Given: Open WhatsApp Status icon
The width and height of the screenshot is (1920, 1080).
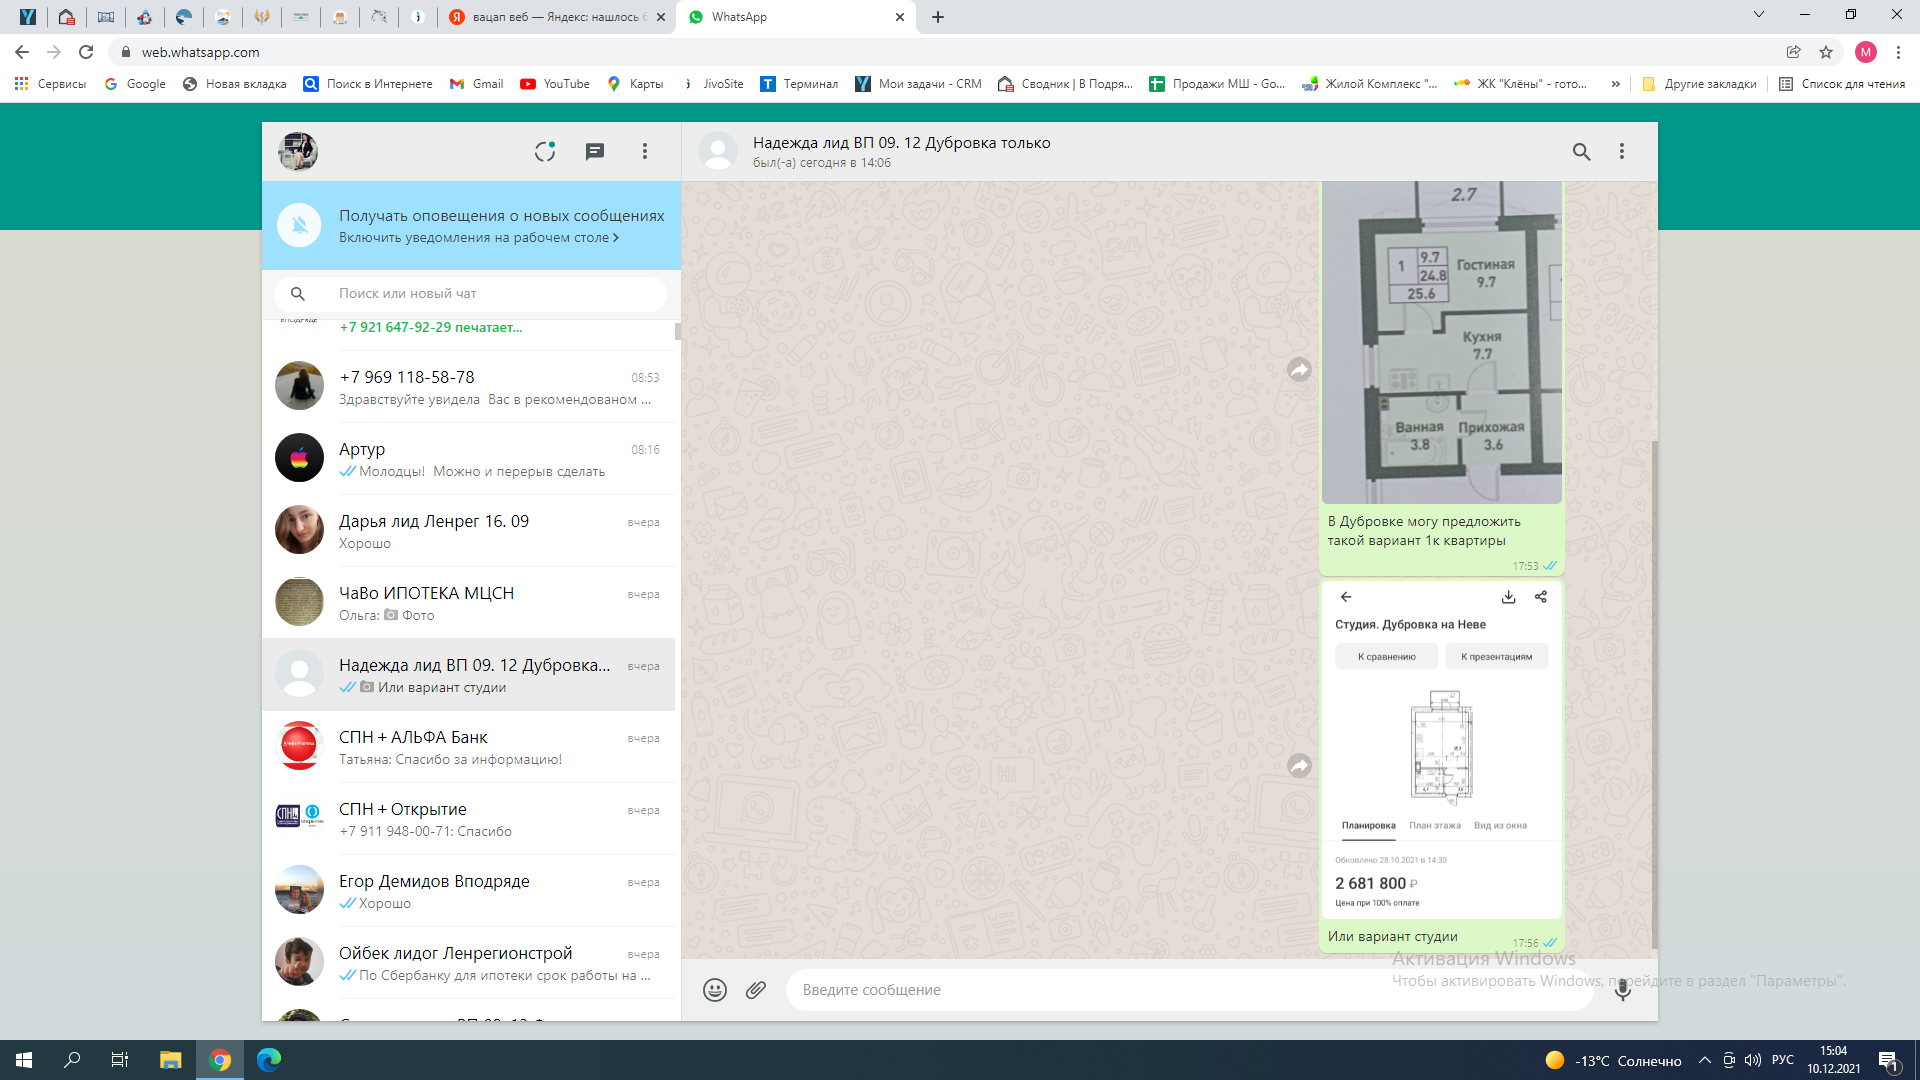Looking at the screenshot, I should (545, 151).
